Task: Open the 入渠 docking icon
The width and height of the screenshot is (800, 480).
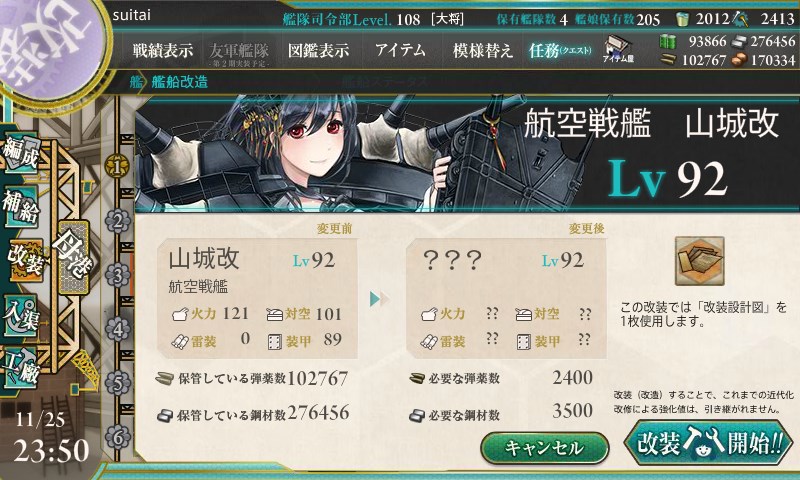Action: [21, 315]
